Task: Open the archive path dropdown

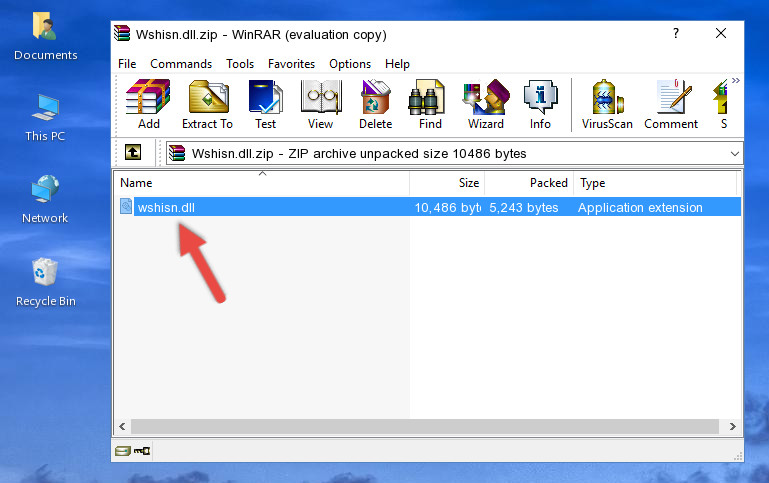Action: click(734, 153)
